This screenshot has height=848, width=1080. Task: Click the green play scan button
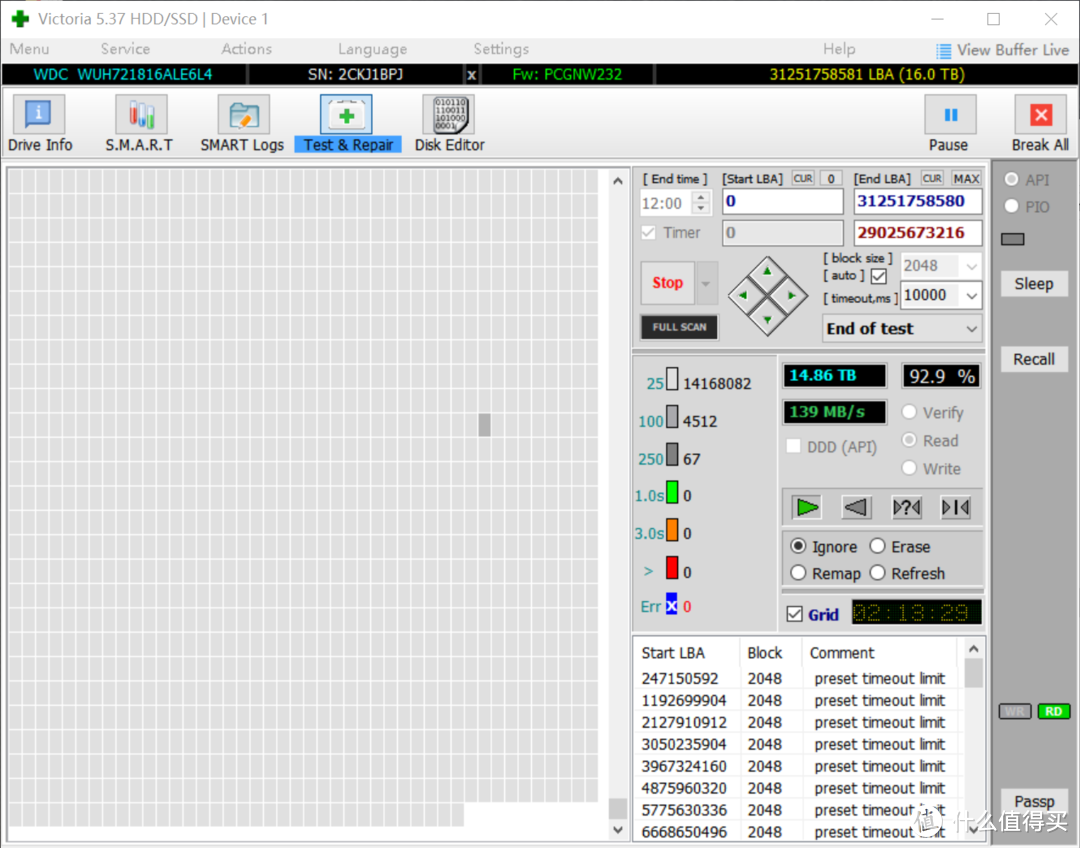[807, 508]
